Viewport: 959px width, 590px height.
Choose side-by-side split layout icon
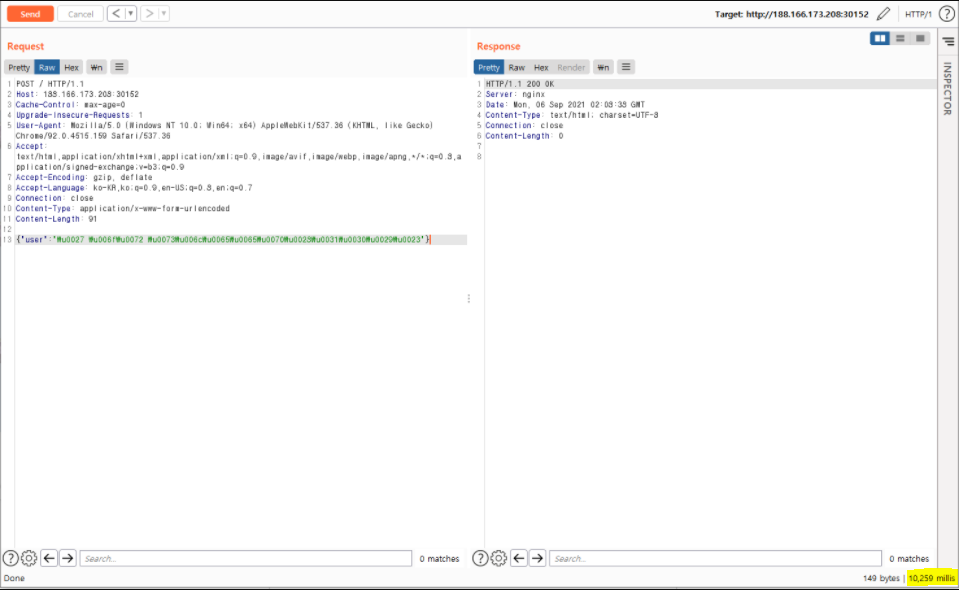coord(880,39)
